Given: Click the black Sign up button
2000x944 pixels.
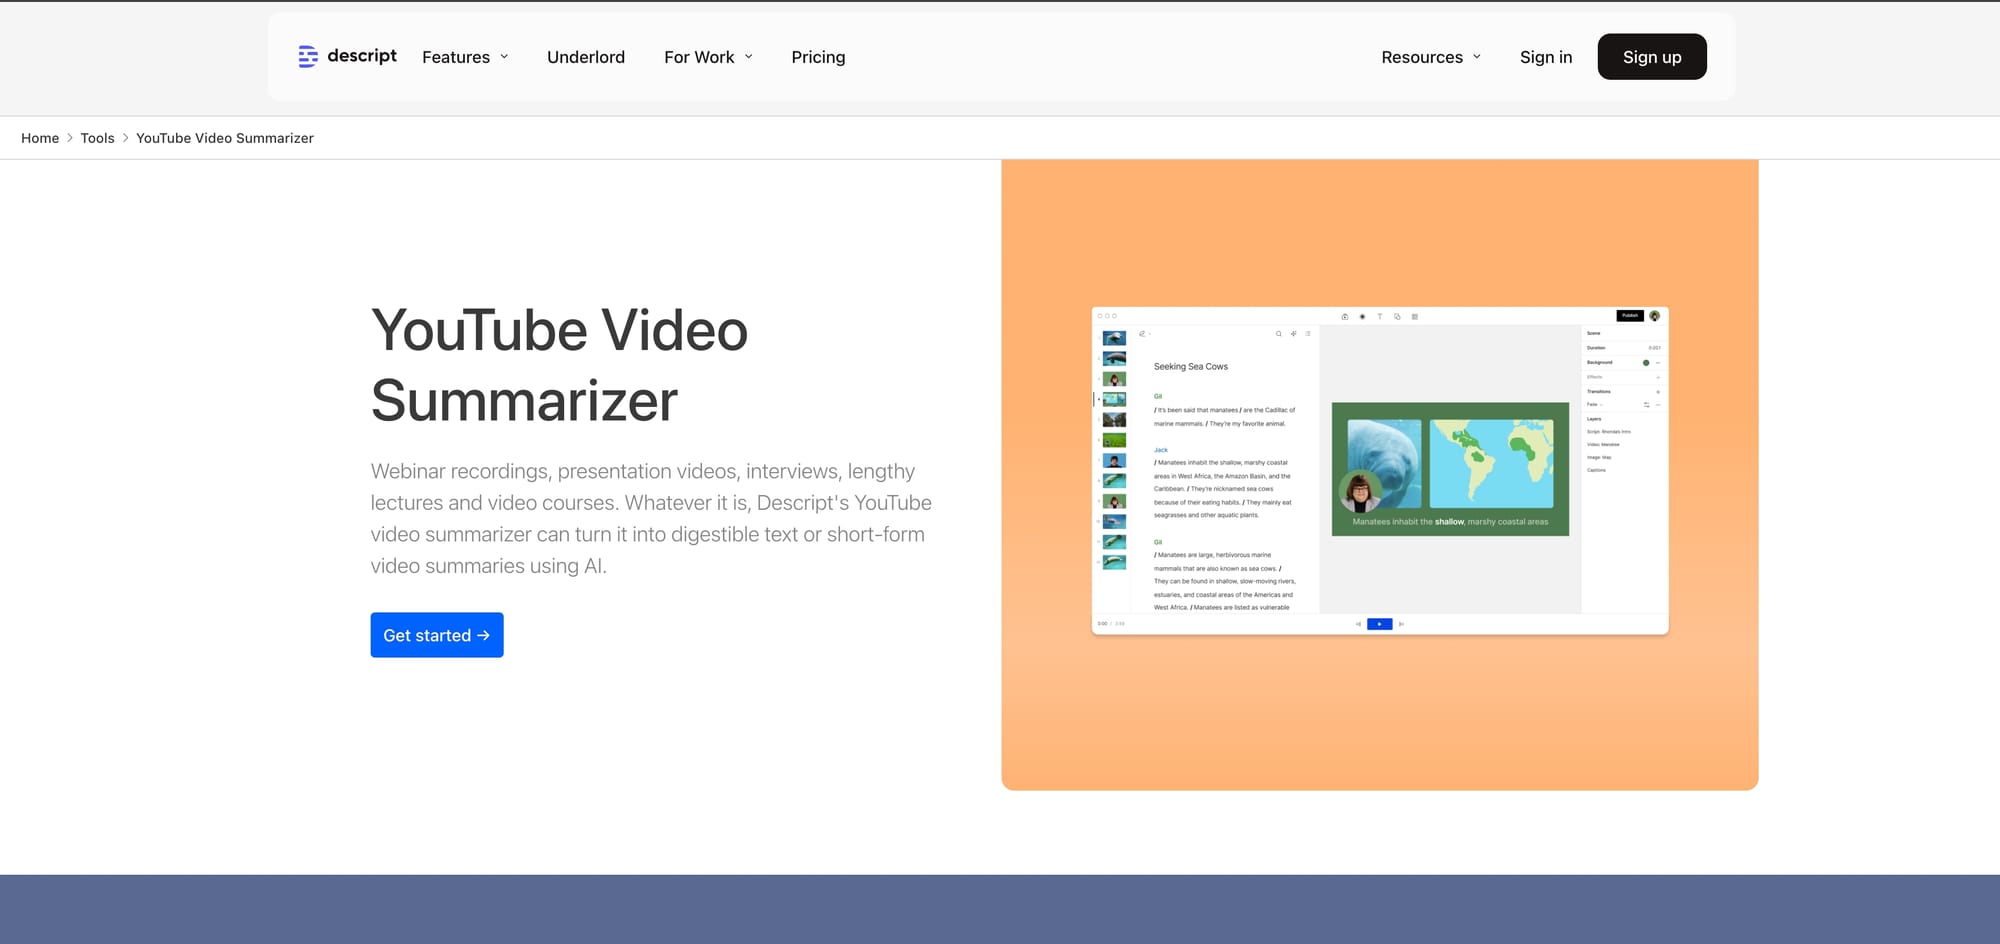Looking at the screenshot, I should click(x=1652, y=57).
